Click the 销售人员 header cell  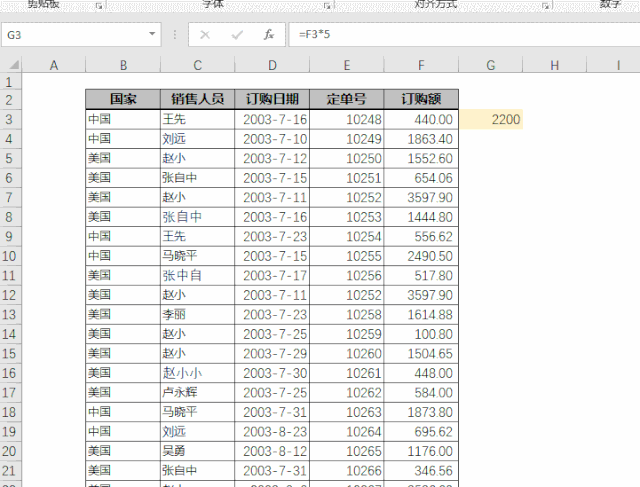click(x=198, y=99)
